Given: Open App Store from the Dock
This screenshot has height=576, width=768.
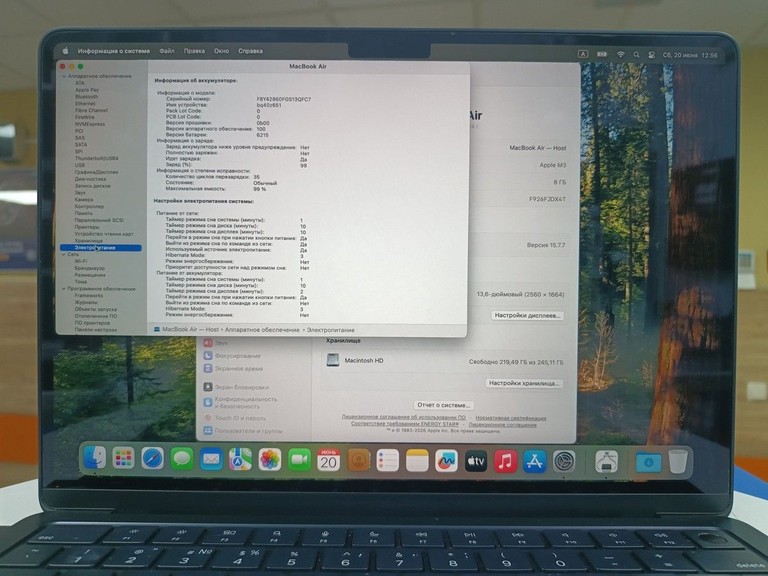Looking at the screenshot, I should coord(534,461).
